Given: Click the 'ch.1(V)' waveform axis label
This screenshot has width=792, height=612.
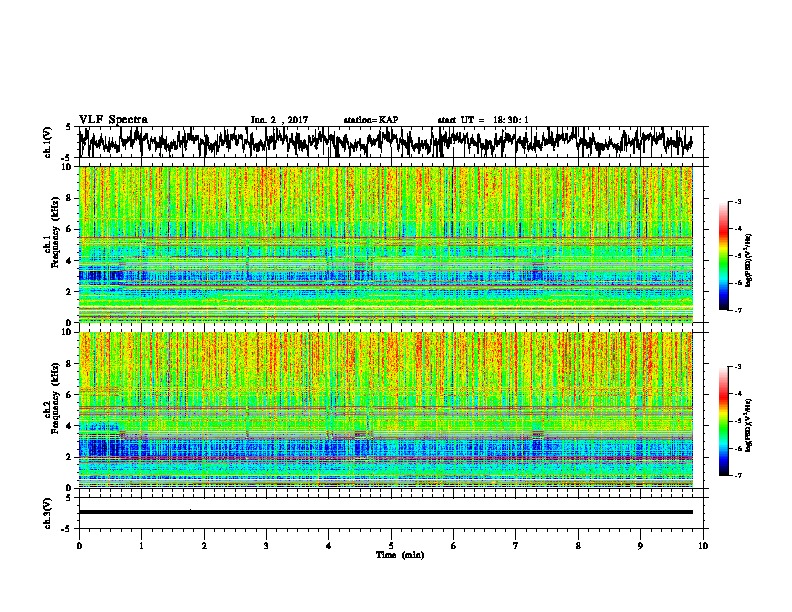Looking at the screenshot, I should pos(47,142).
